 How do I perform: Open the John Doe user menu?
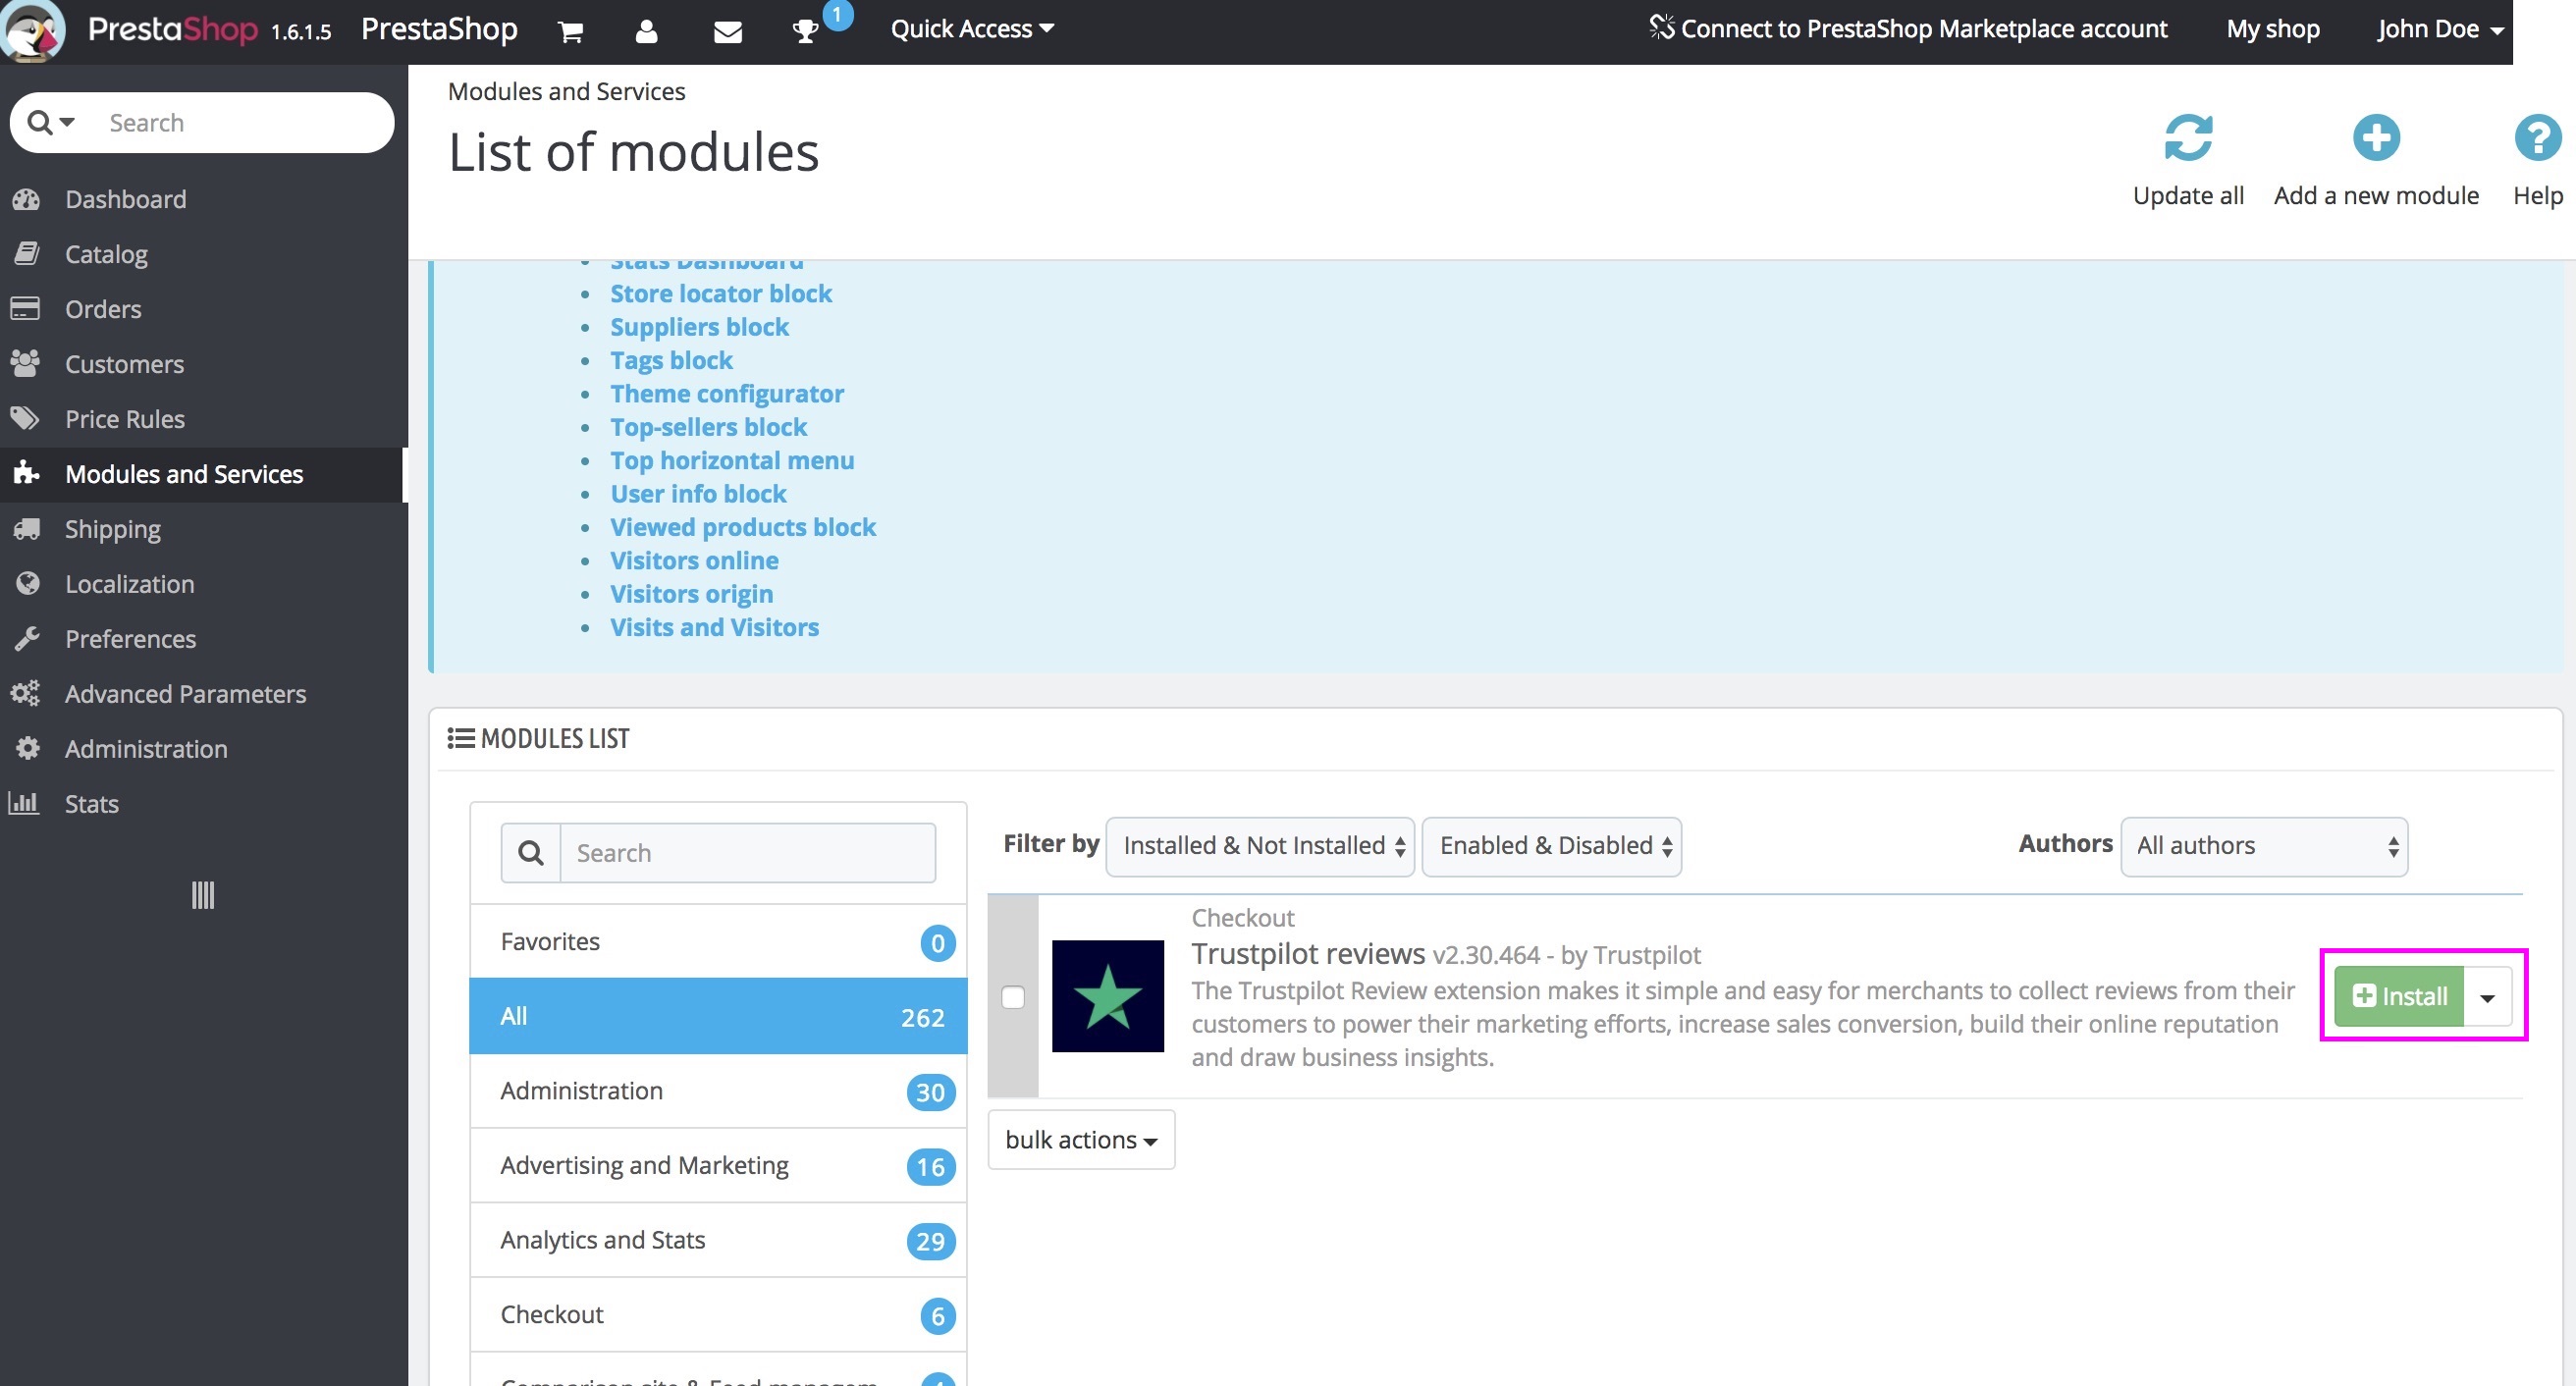(2440, 29)
